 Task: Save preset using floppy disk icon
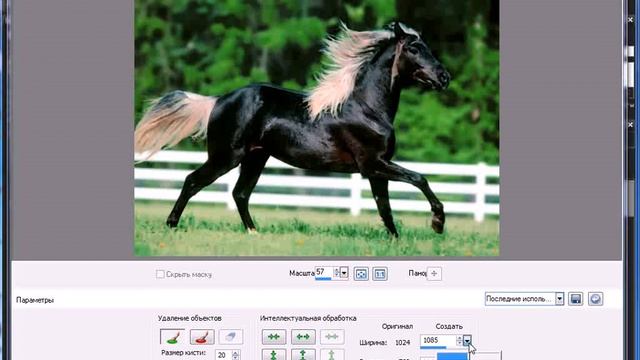click(x=576, y=299)
